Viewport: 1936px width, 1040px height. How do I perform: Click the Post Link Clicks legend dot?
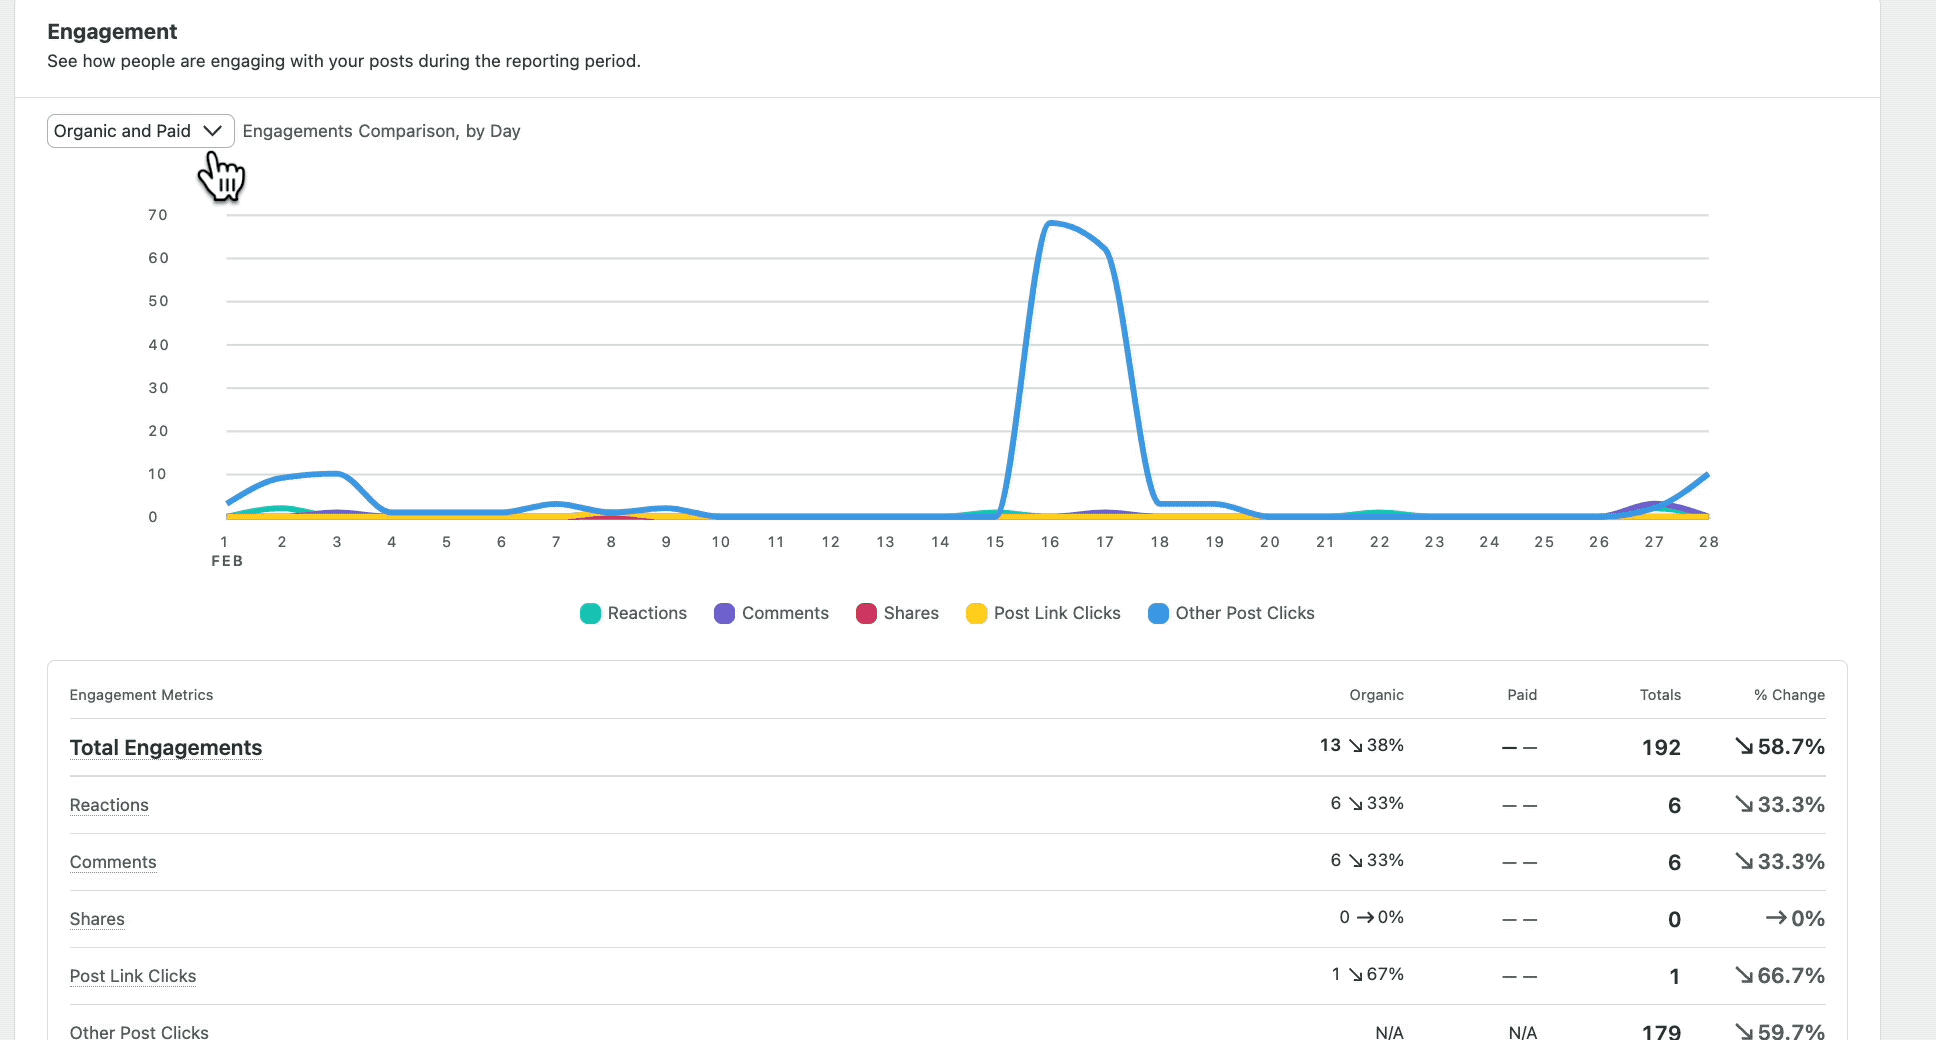976,613
